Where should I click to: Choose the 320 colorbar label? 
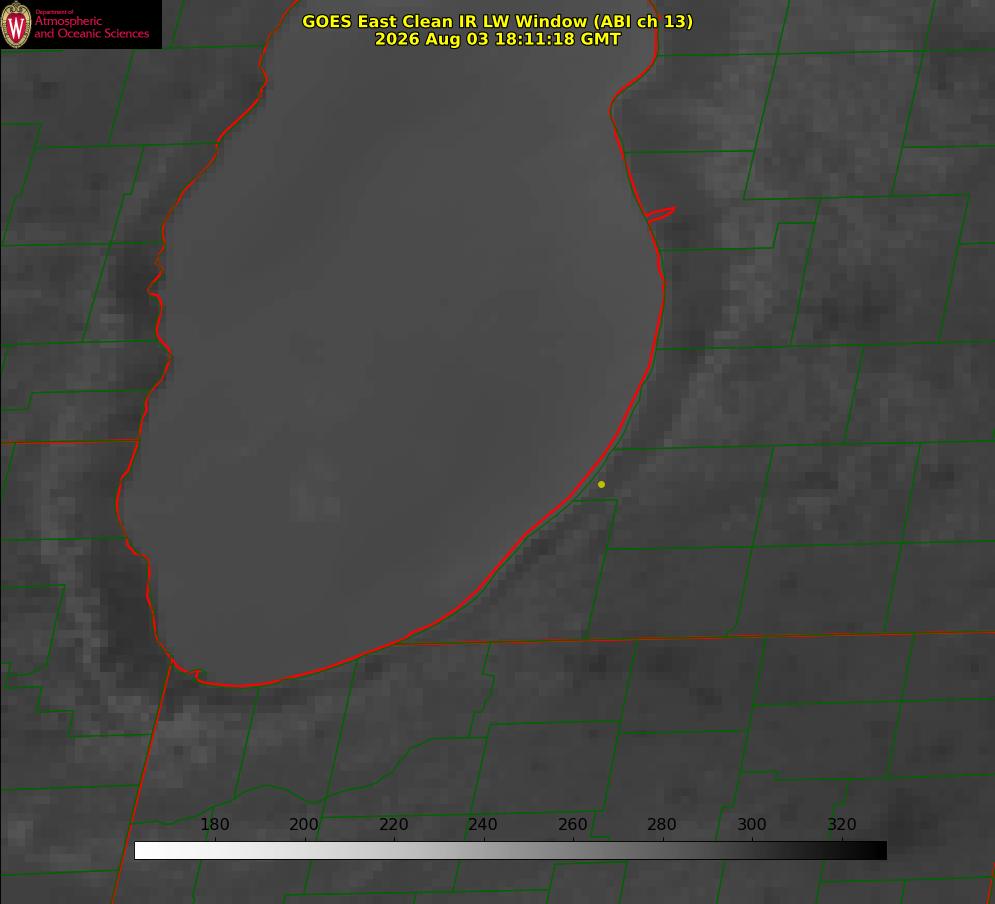pyautogui.click(x=842, y=824)
